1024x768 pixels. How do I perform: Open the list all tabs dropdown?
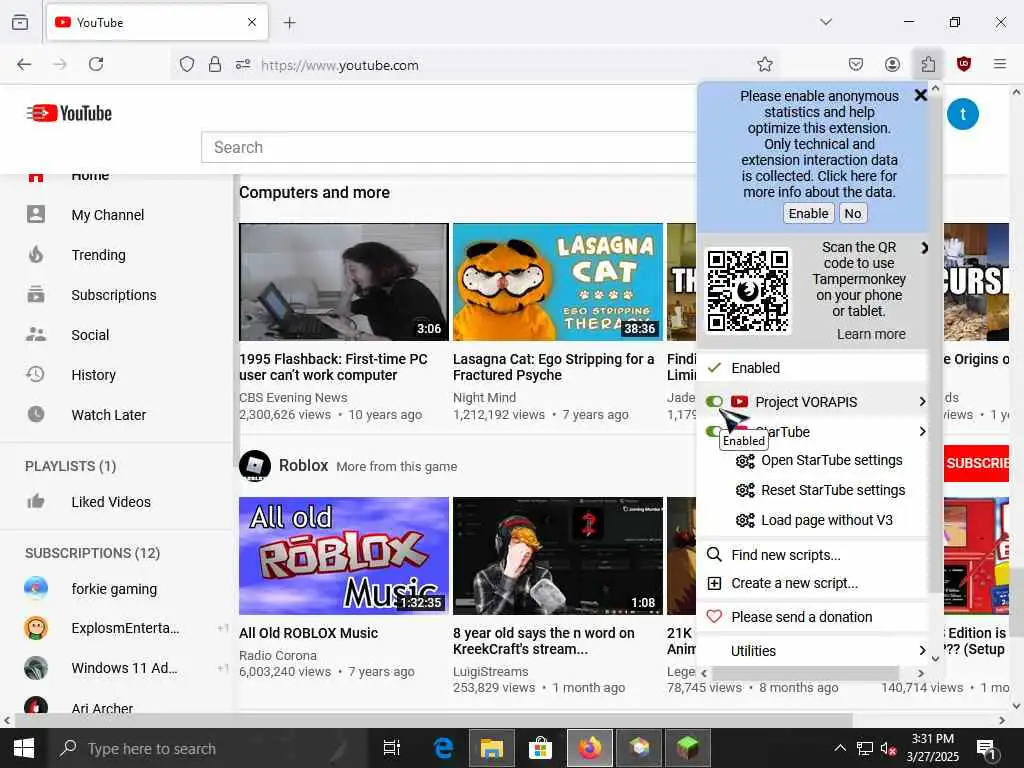point(826,22)
